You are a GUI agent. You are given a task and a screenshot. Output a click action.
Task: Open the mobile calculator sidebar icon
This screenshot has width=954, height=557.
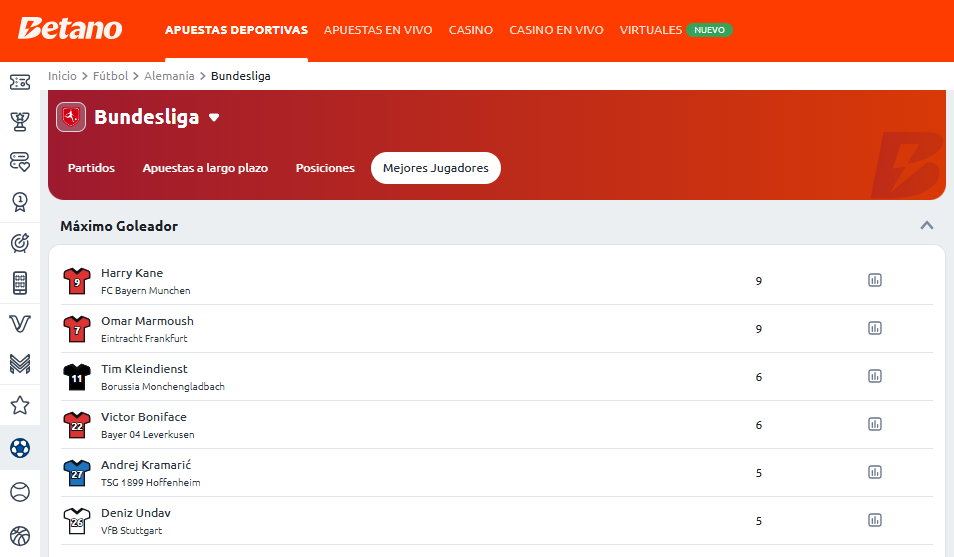(20, 283)
